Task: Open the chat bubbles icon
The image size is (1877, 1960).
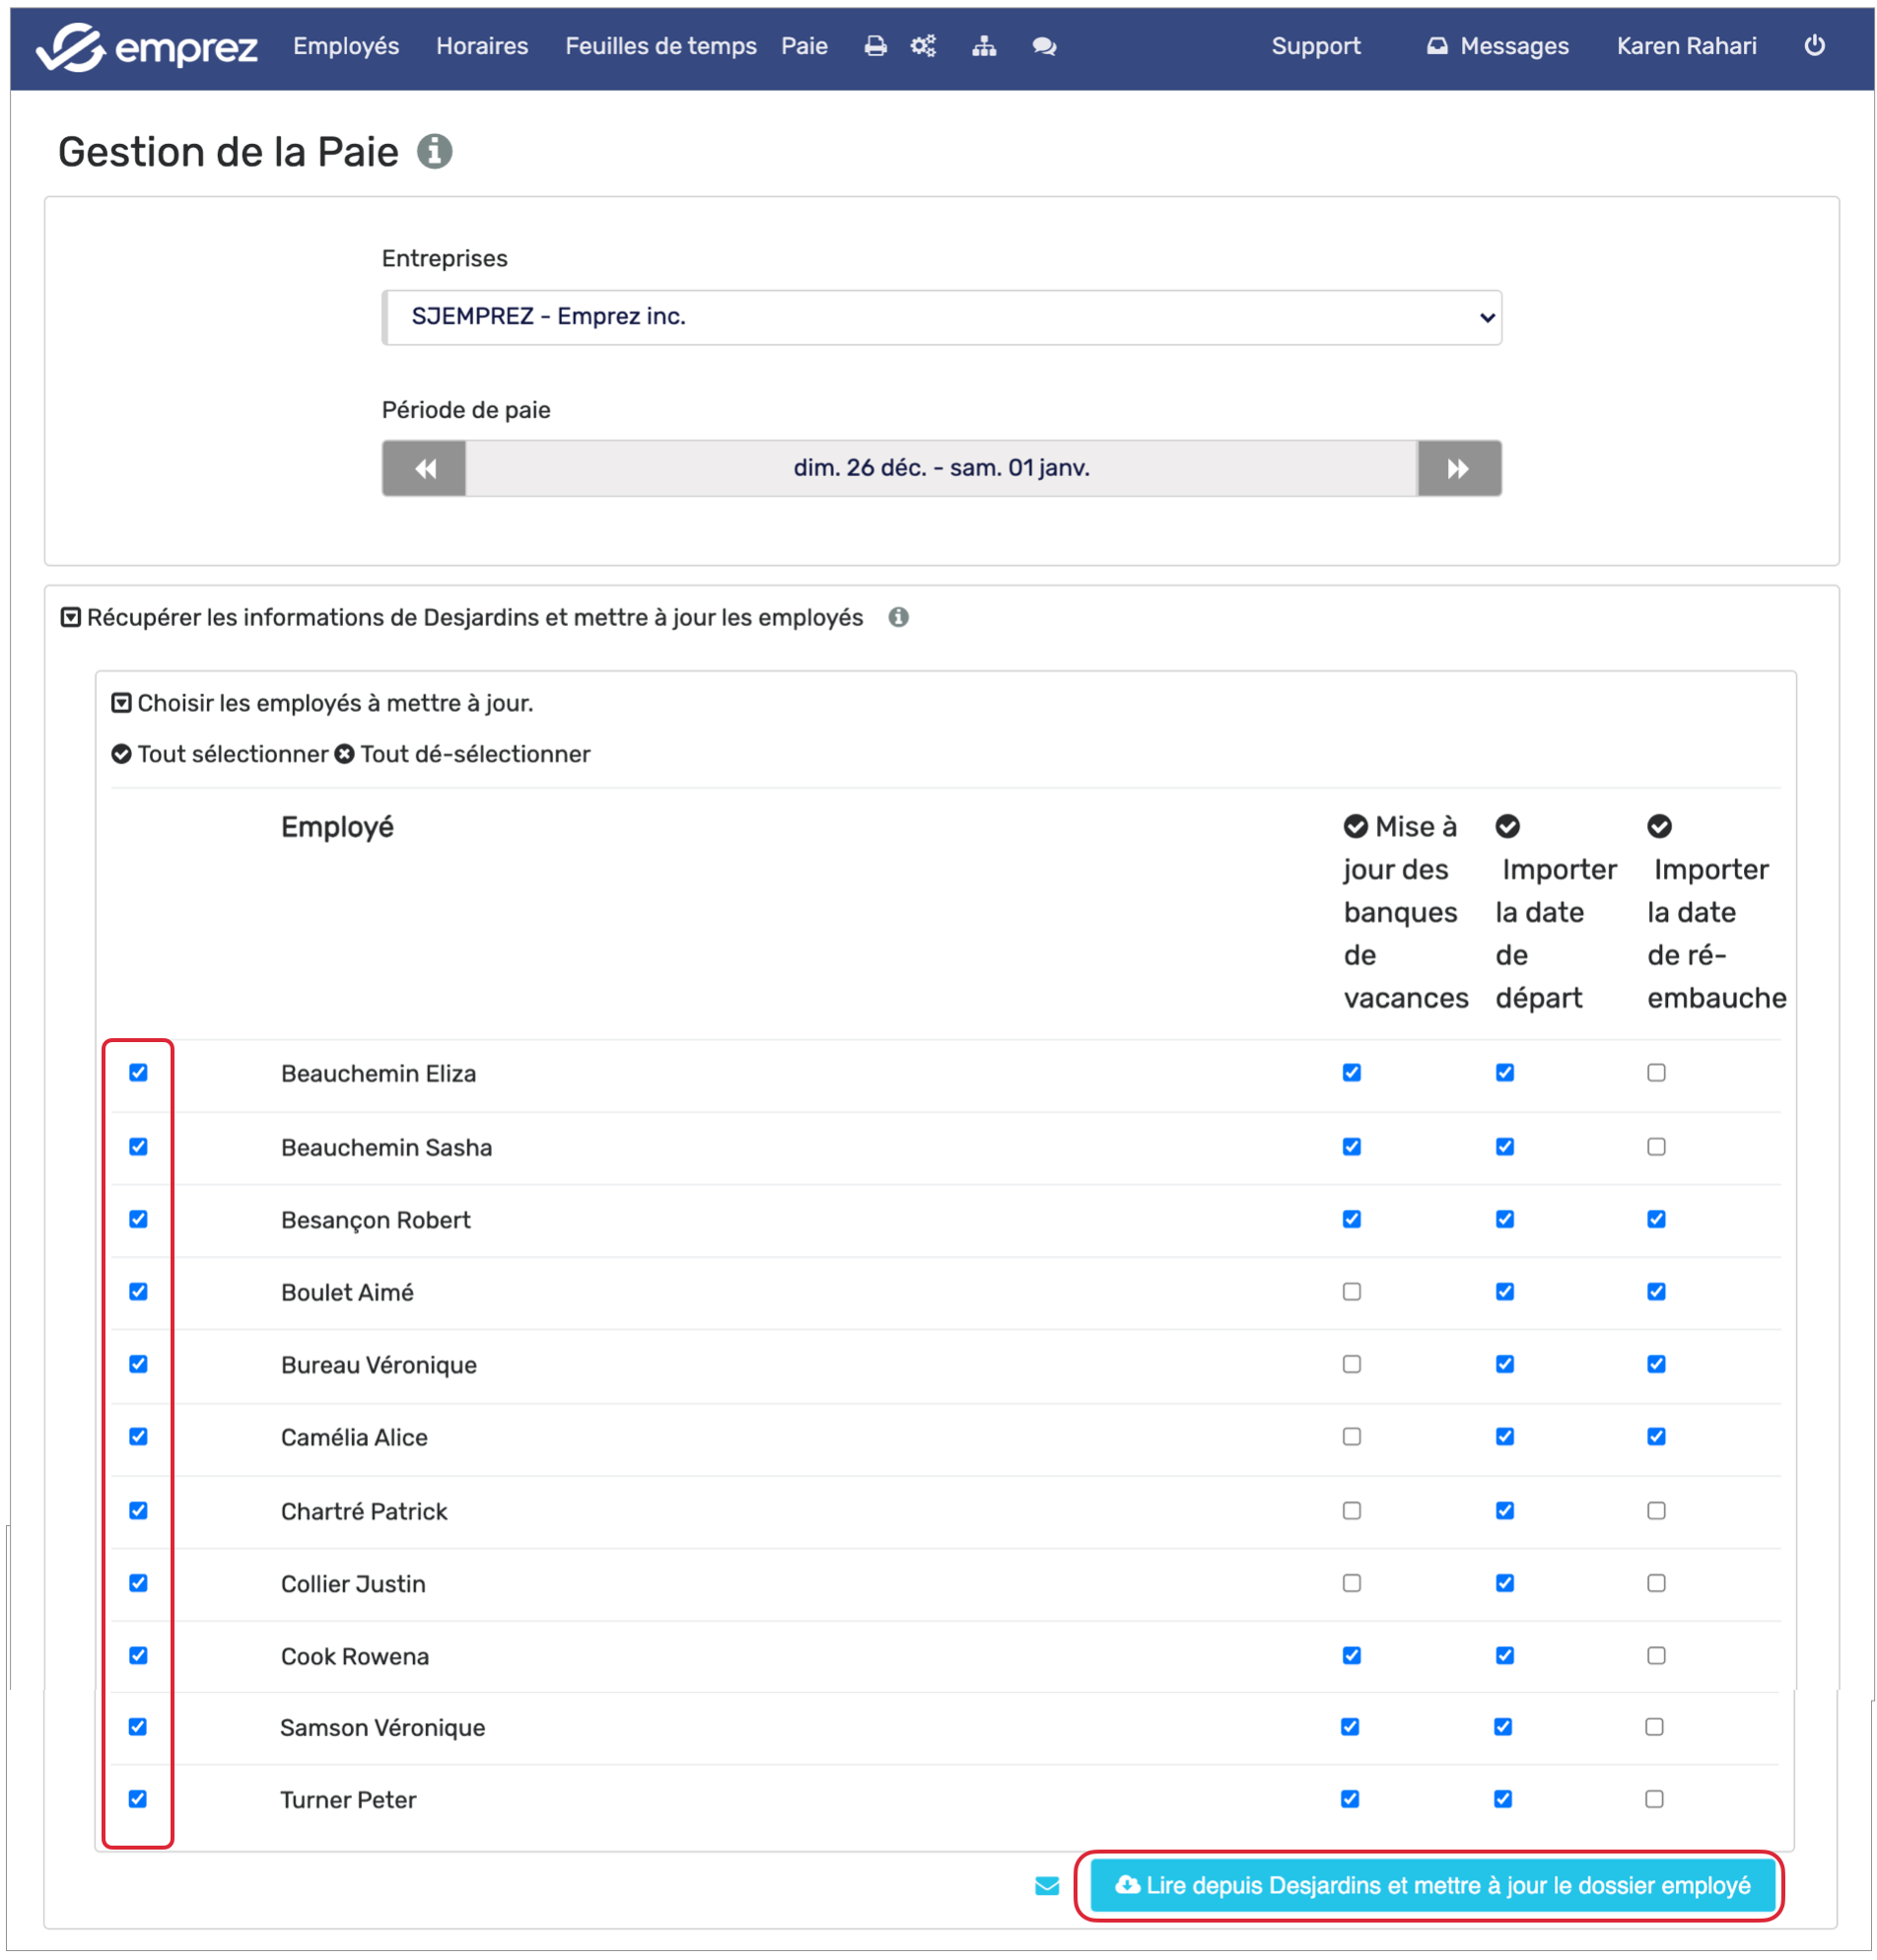Action: coord(1044,46)
